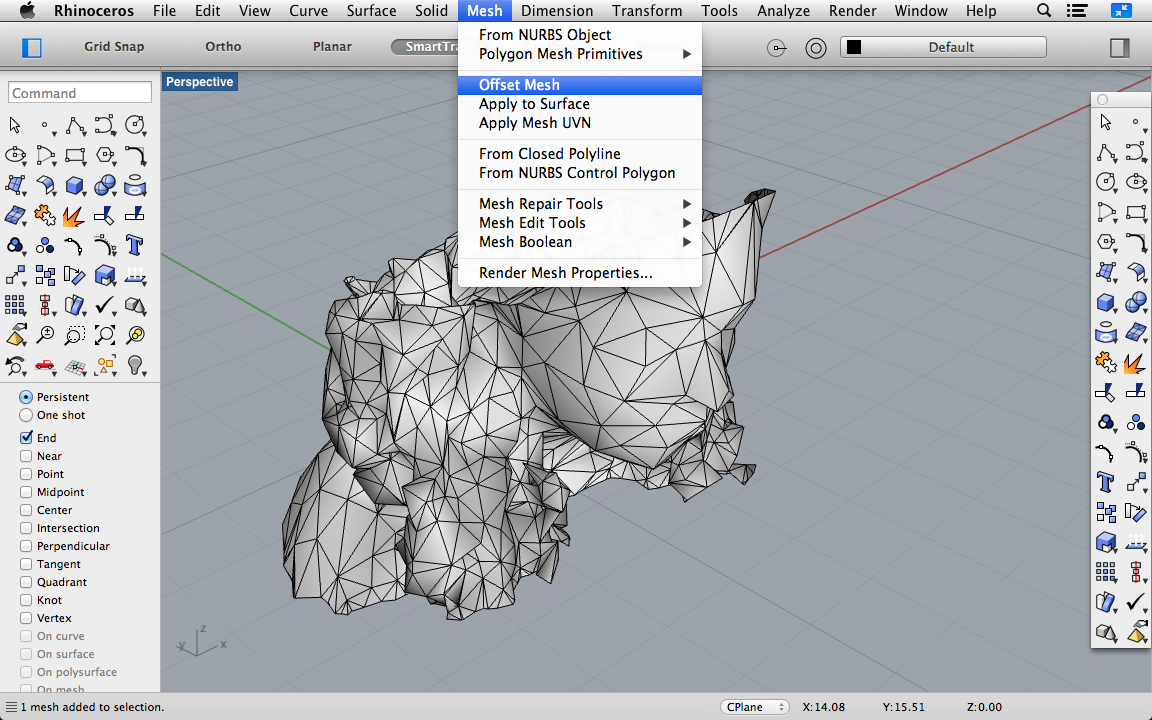Enable the Midpoint object snap
Viewport: 1152px width, 720px height.
pos(26,492)
